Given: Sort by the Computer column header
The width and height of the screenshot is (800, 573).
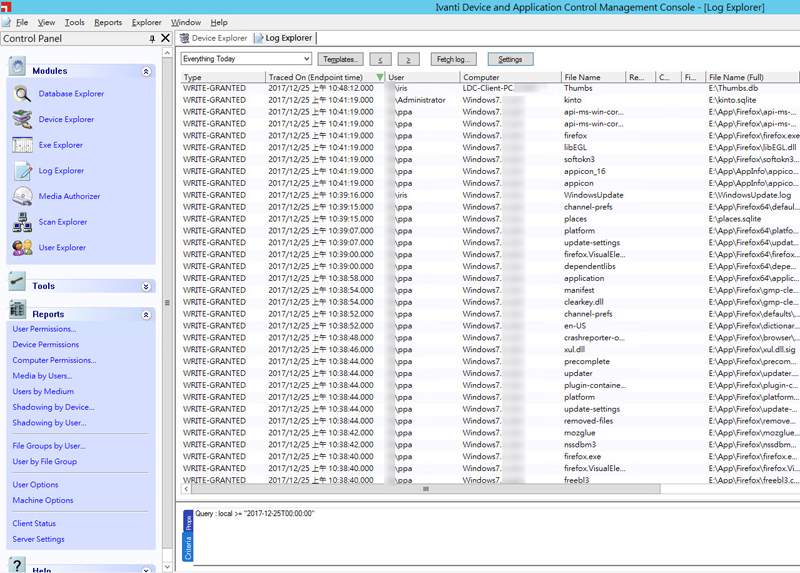Looking at the screenshot, I should click(x=510, y=77).
